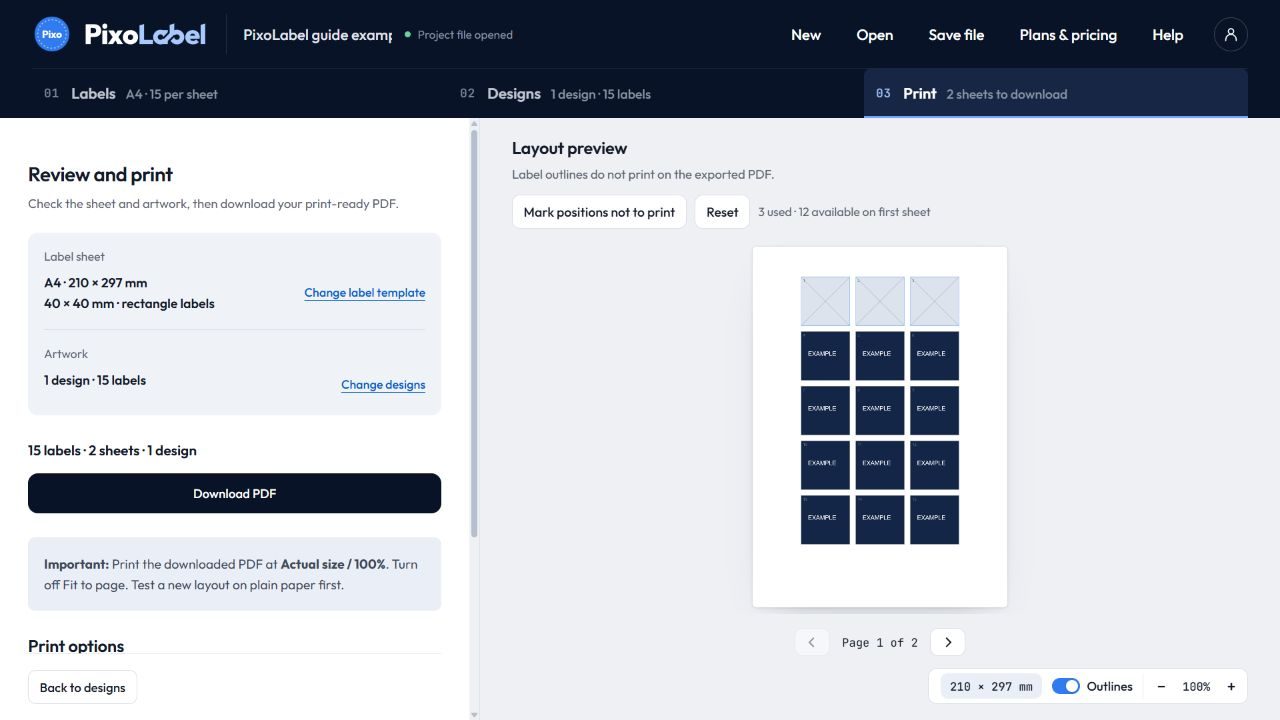Open the user account icon
The width and height of the screenshot is (1280, 720).
[x=1230, y=34]
